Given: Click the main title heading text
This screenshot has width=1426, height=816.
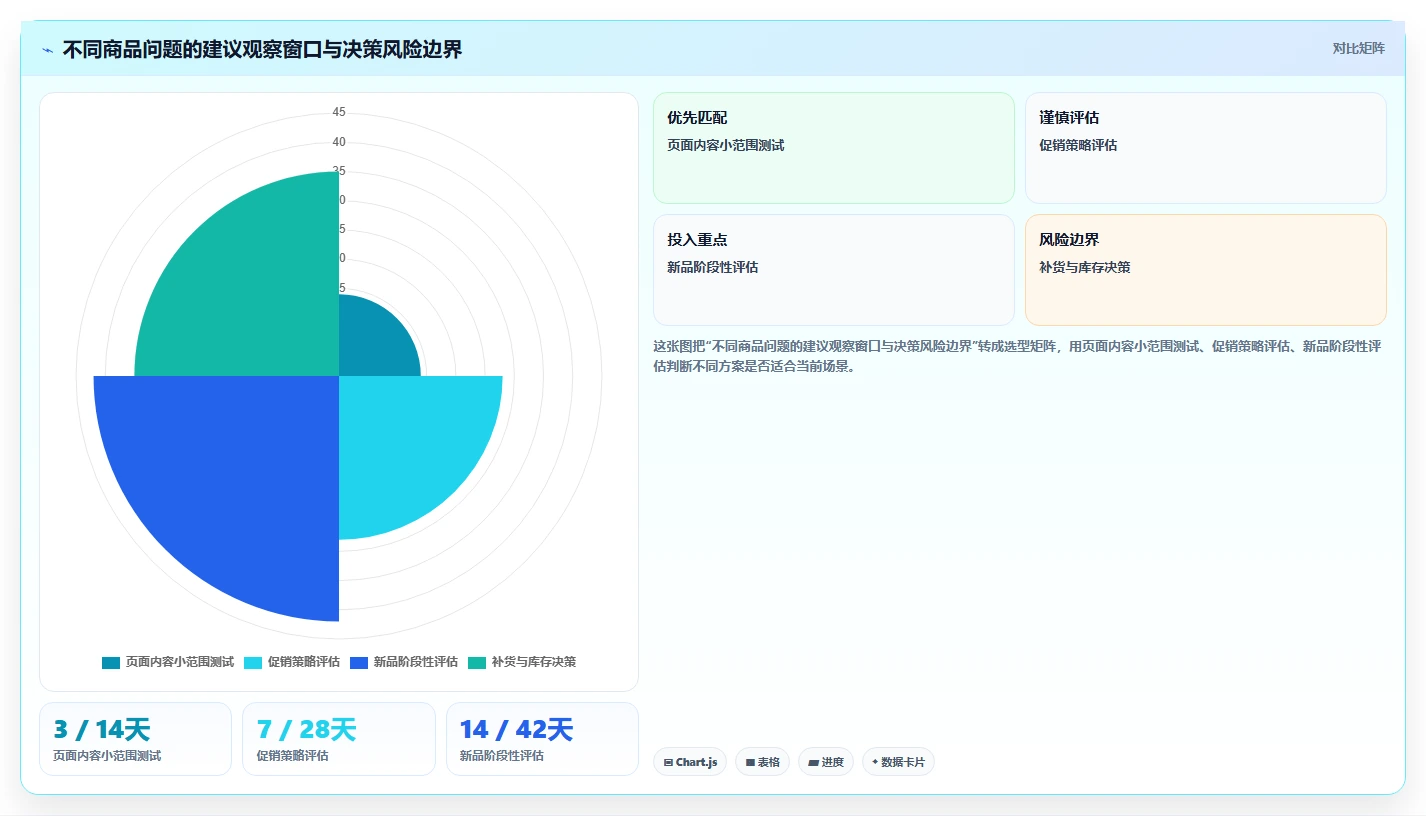Looking at the screenshot, I should 262,49.
